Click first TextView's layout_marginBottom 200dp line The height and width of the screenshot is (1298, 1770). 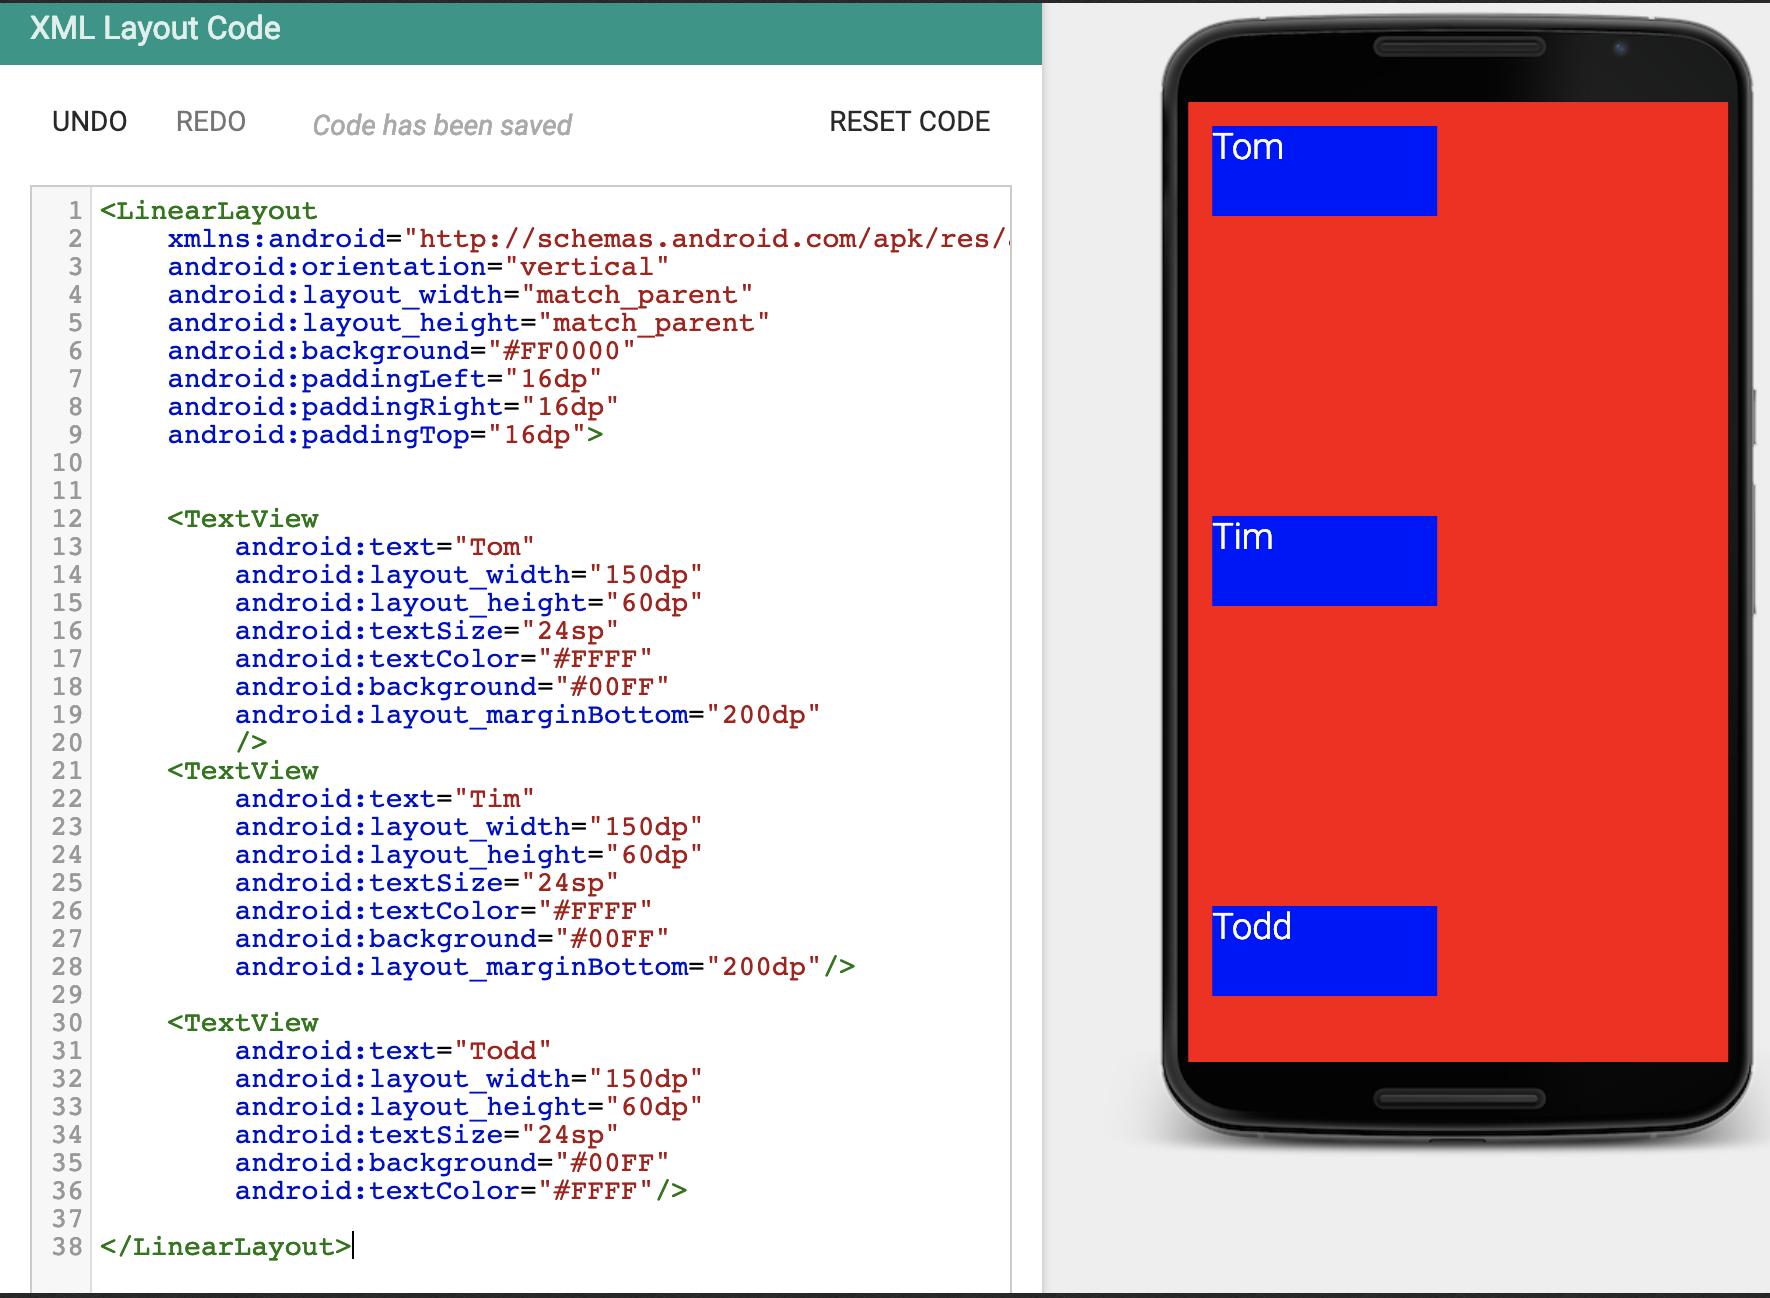[526, 715]
